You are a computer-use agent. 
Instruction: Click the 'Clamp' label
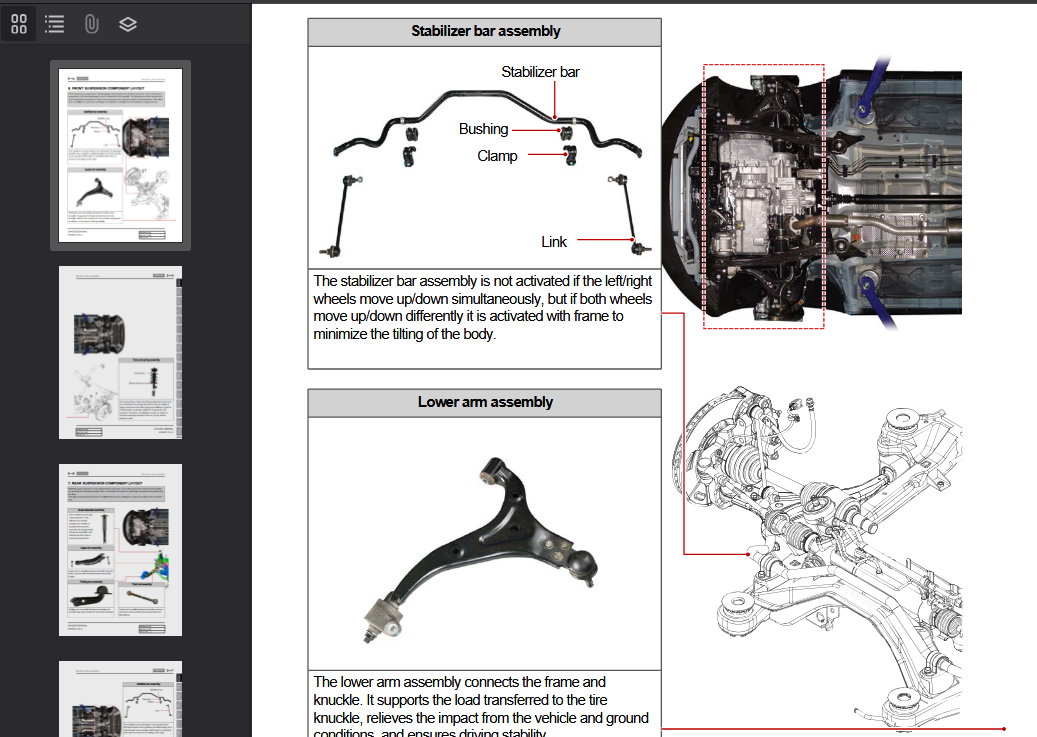[497, 156]
